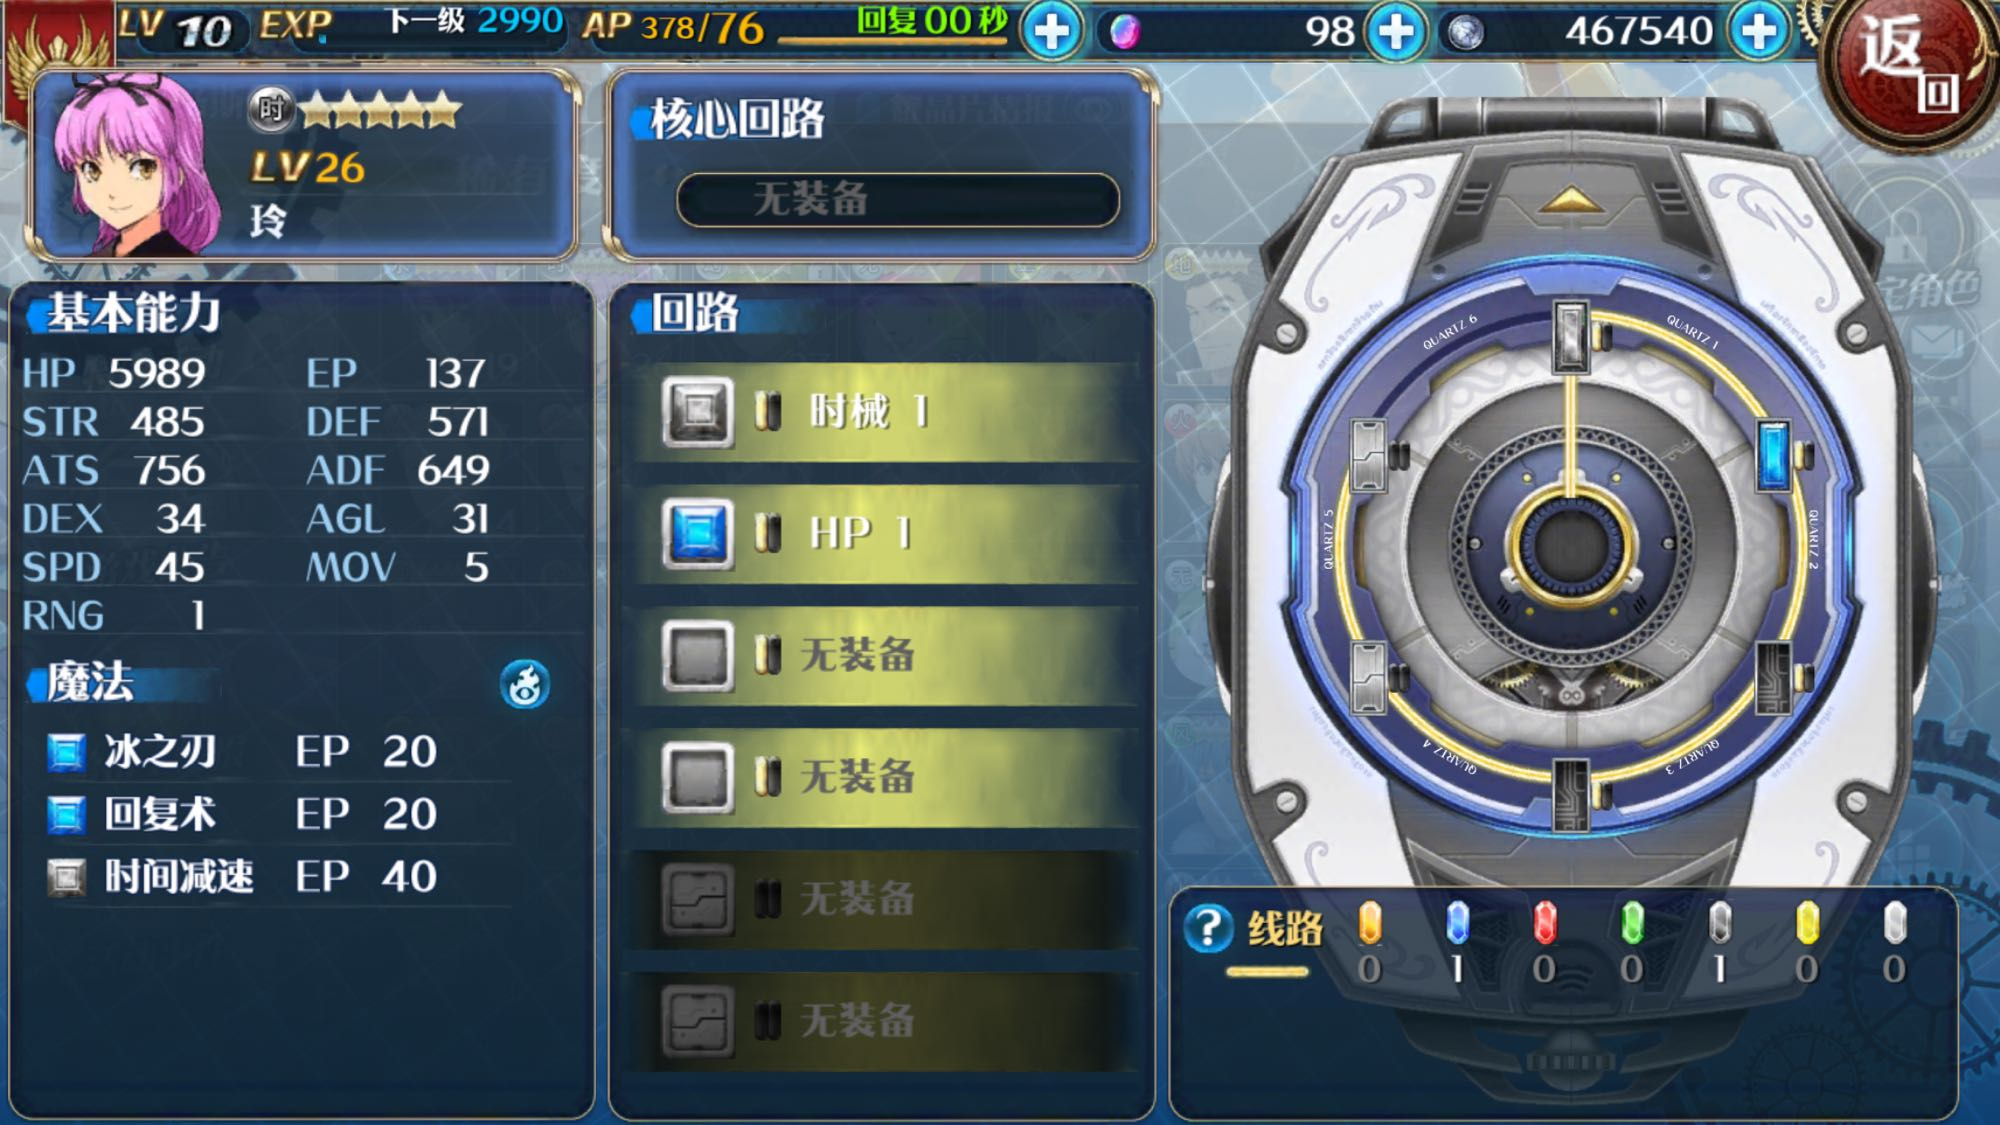Select the blue HP quartz slot icon
2000x1125 pixels.
pos(698,533)
